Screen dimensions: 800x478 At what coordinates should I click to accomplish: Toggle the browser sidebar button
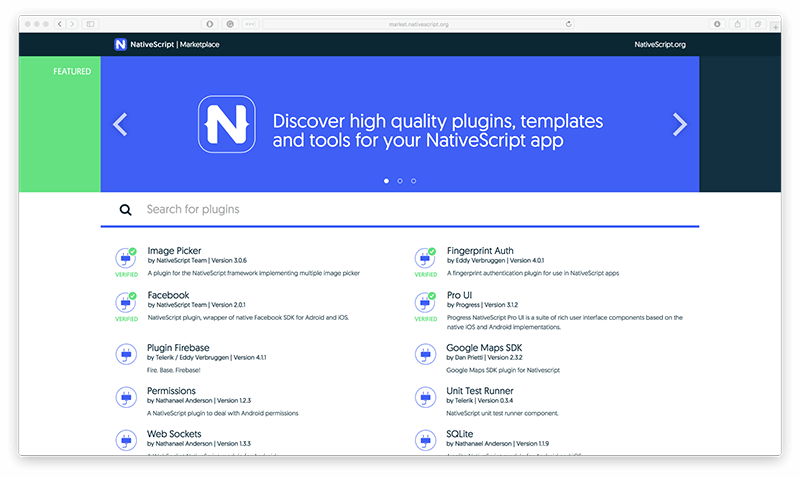(90, 24)
